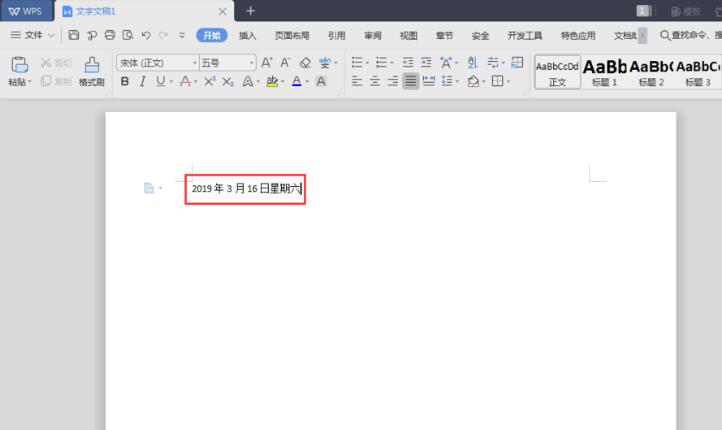722x430 pixels.
Task: Open the 特色应用 ribbon tab
Action: coord(578,35)
